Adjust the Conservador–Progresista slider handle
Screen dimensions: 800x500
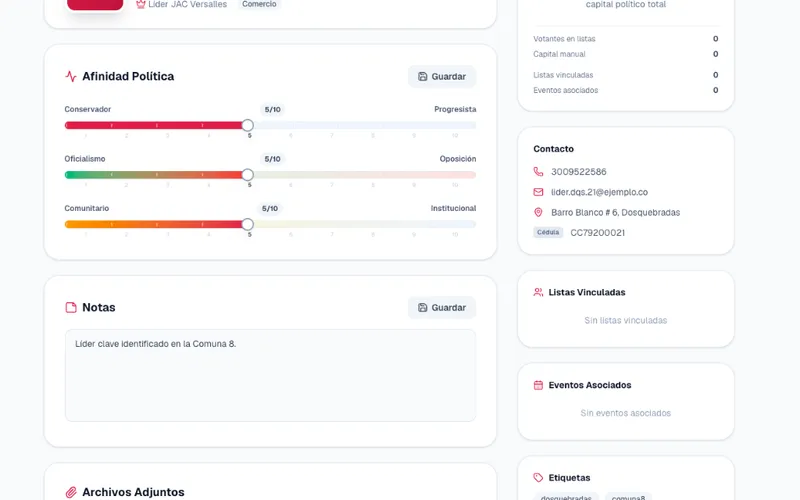click(x=247, y=126)
